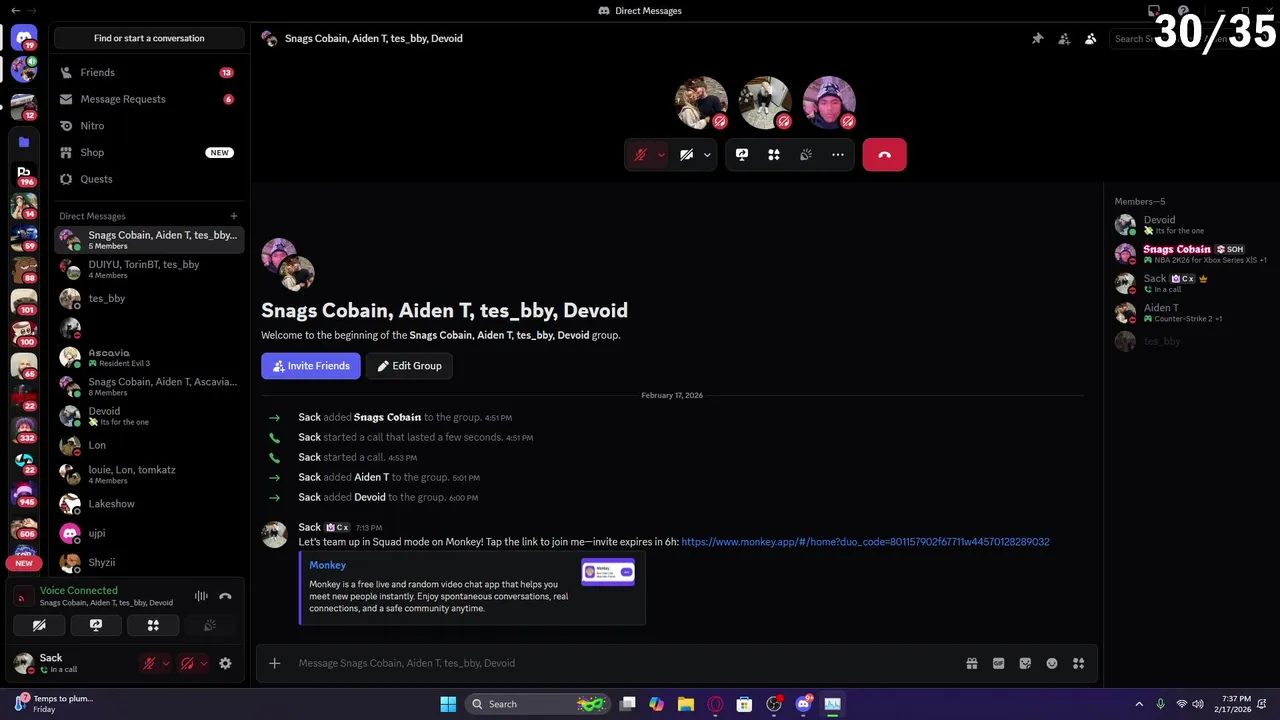The height and width of the screenshot is (720, 1280).
Task: Share screen from Voice Connected panel
Action: (96, 625)
